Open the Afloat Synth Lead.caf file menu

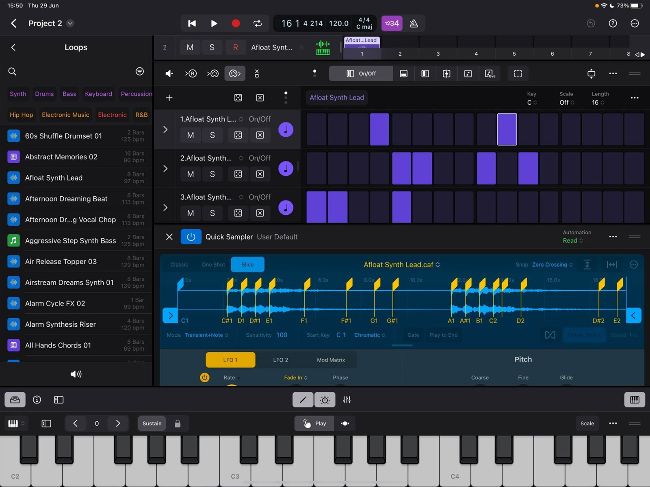400,265
